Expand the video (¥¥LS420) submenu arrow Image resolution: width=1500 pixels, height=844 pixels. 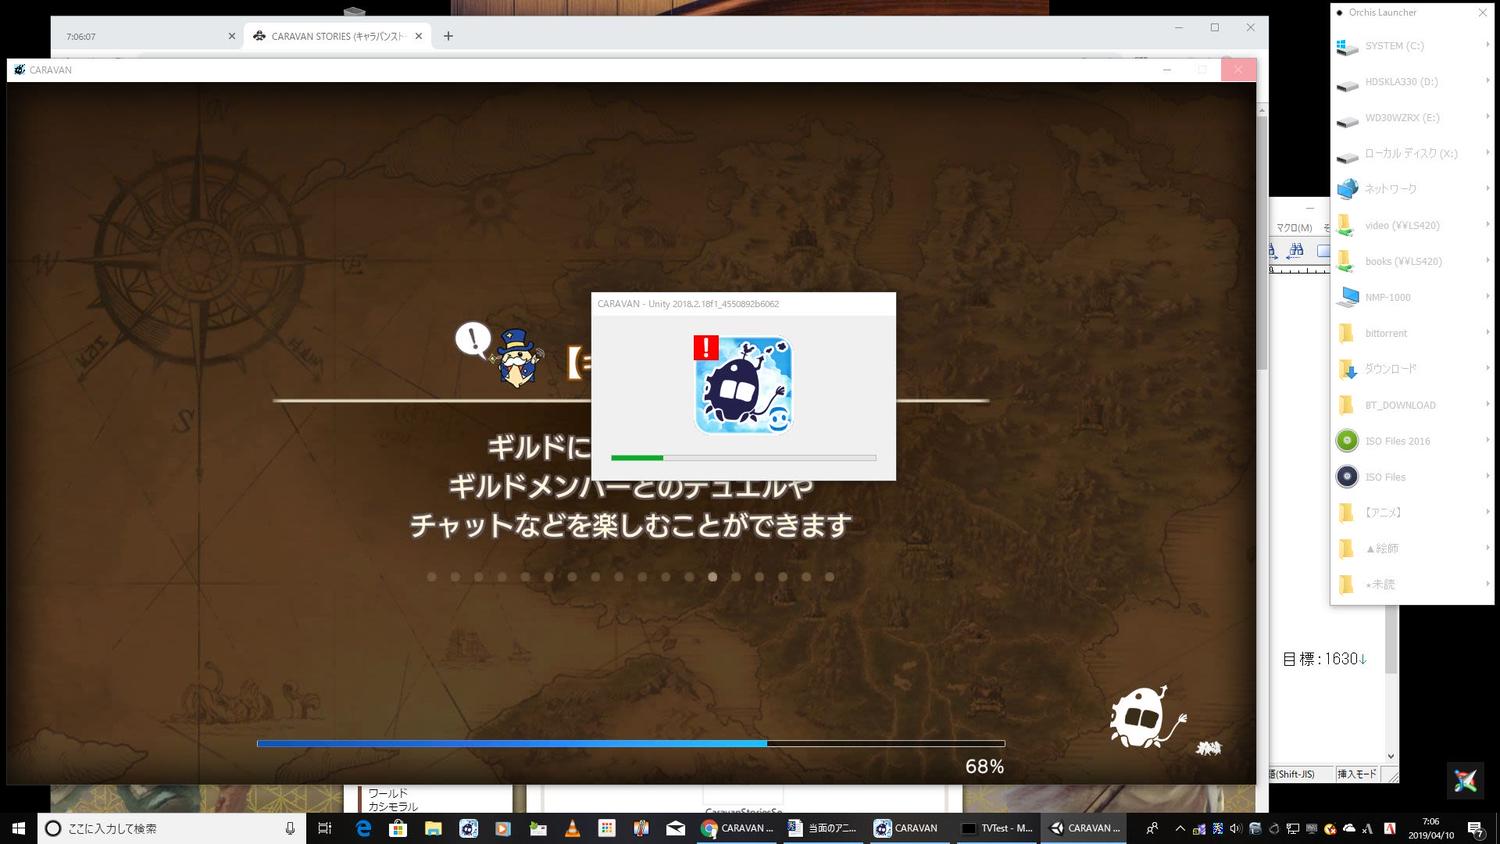1487,225
